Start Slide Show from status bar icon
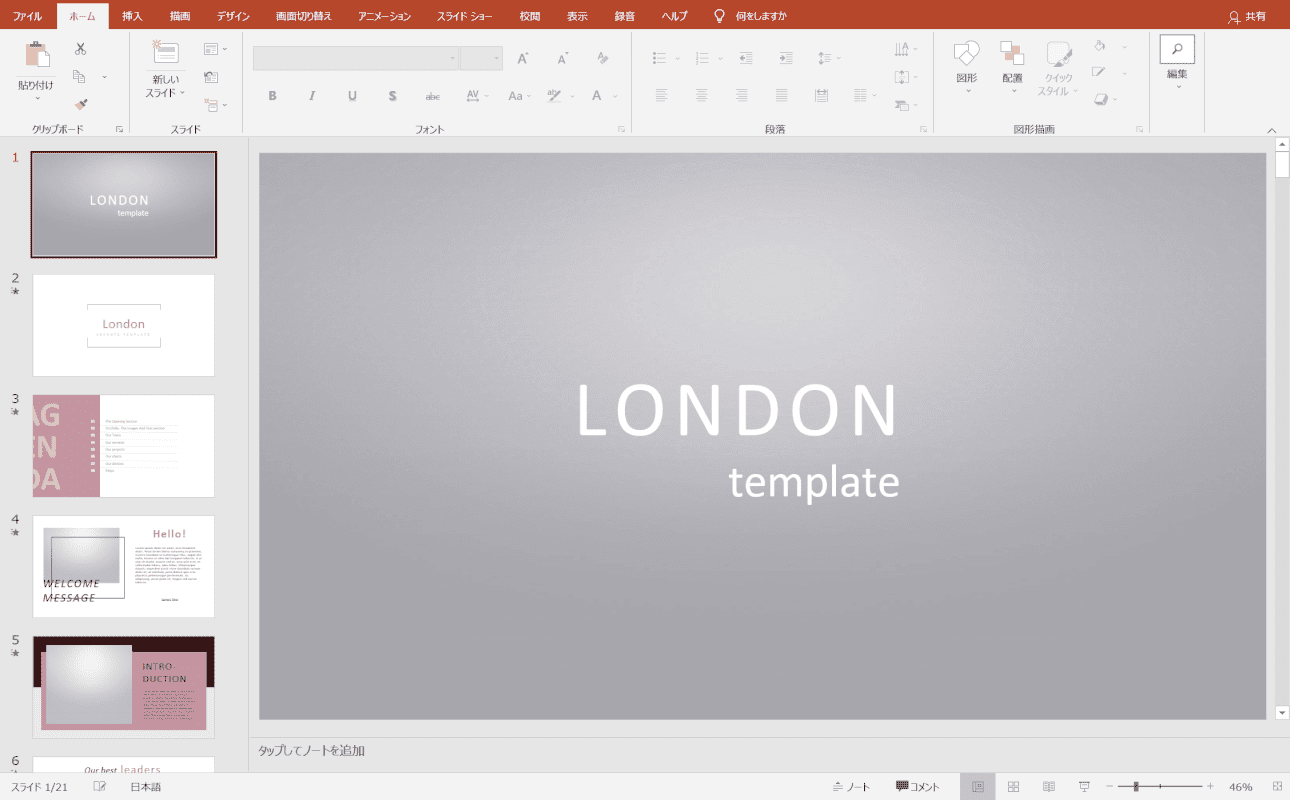 coord(1084,787)
